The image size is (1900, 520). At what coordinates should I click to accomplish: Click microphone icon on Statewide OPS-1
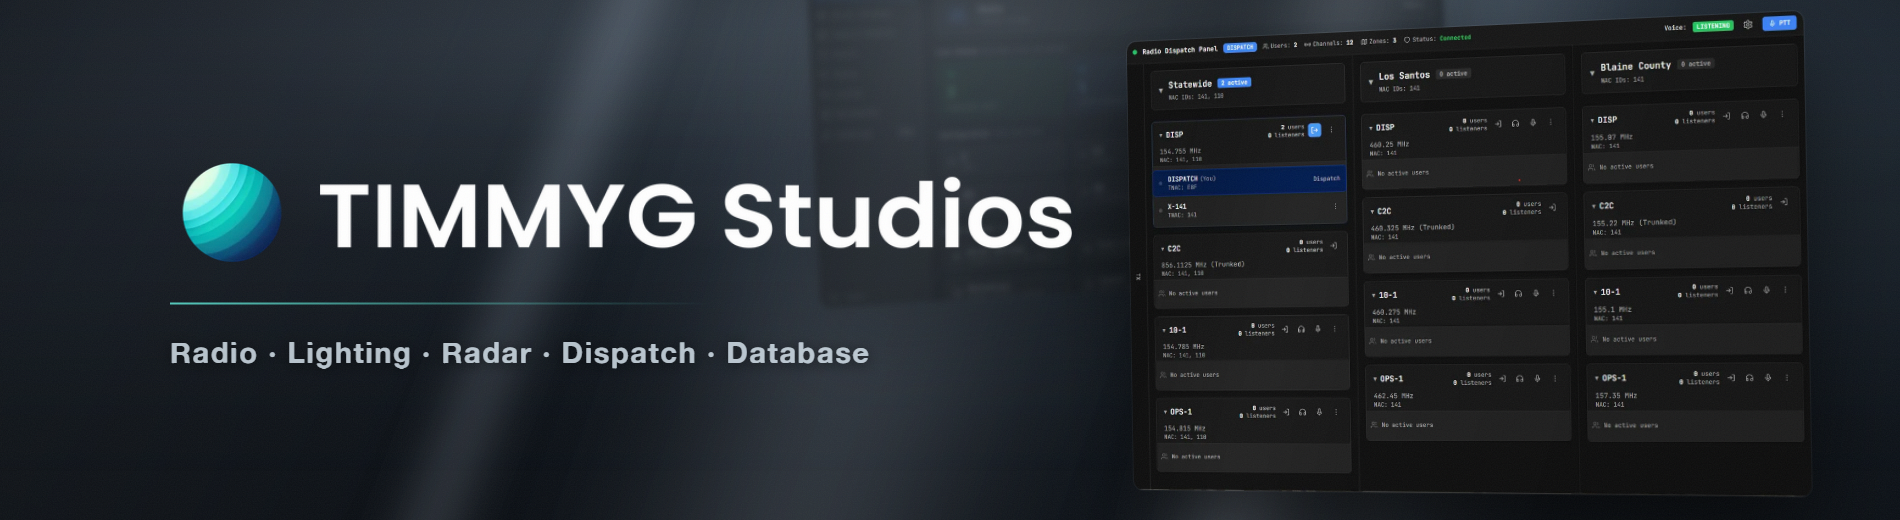pos(1319,412)
